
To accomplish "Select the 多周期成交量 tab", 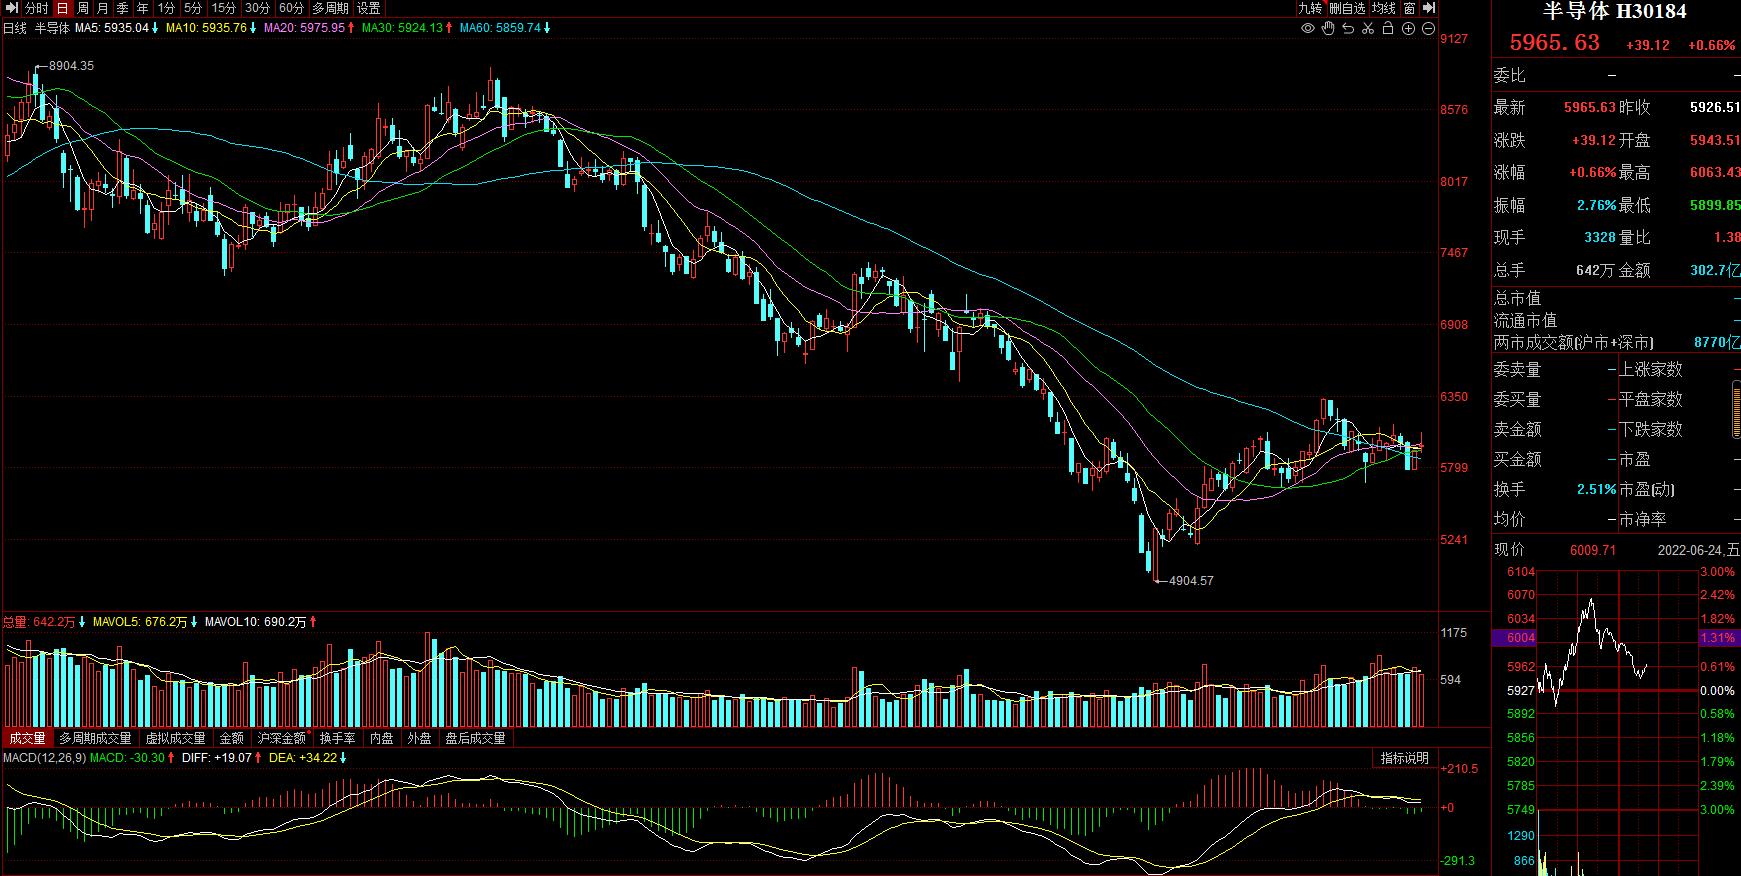I will pyautogui.click(x=95, y=738).
